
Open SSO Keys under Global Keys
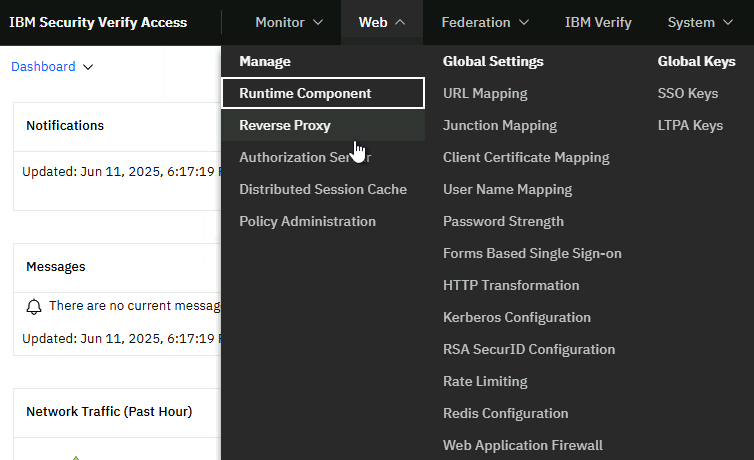(x=688, y=93)
